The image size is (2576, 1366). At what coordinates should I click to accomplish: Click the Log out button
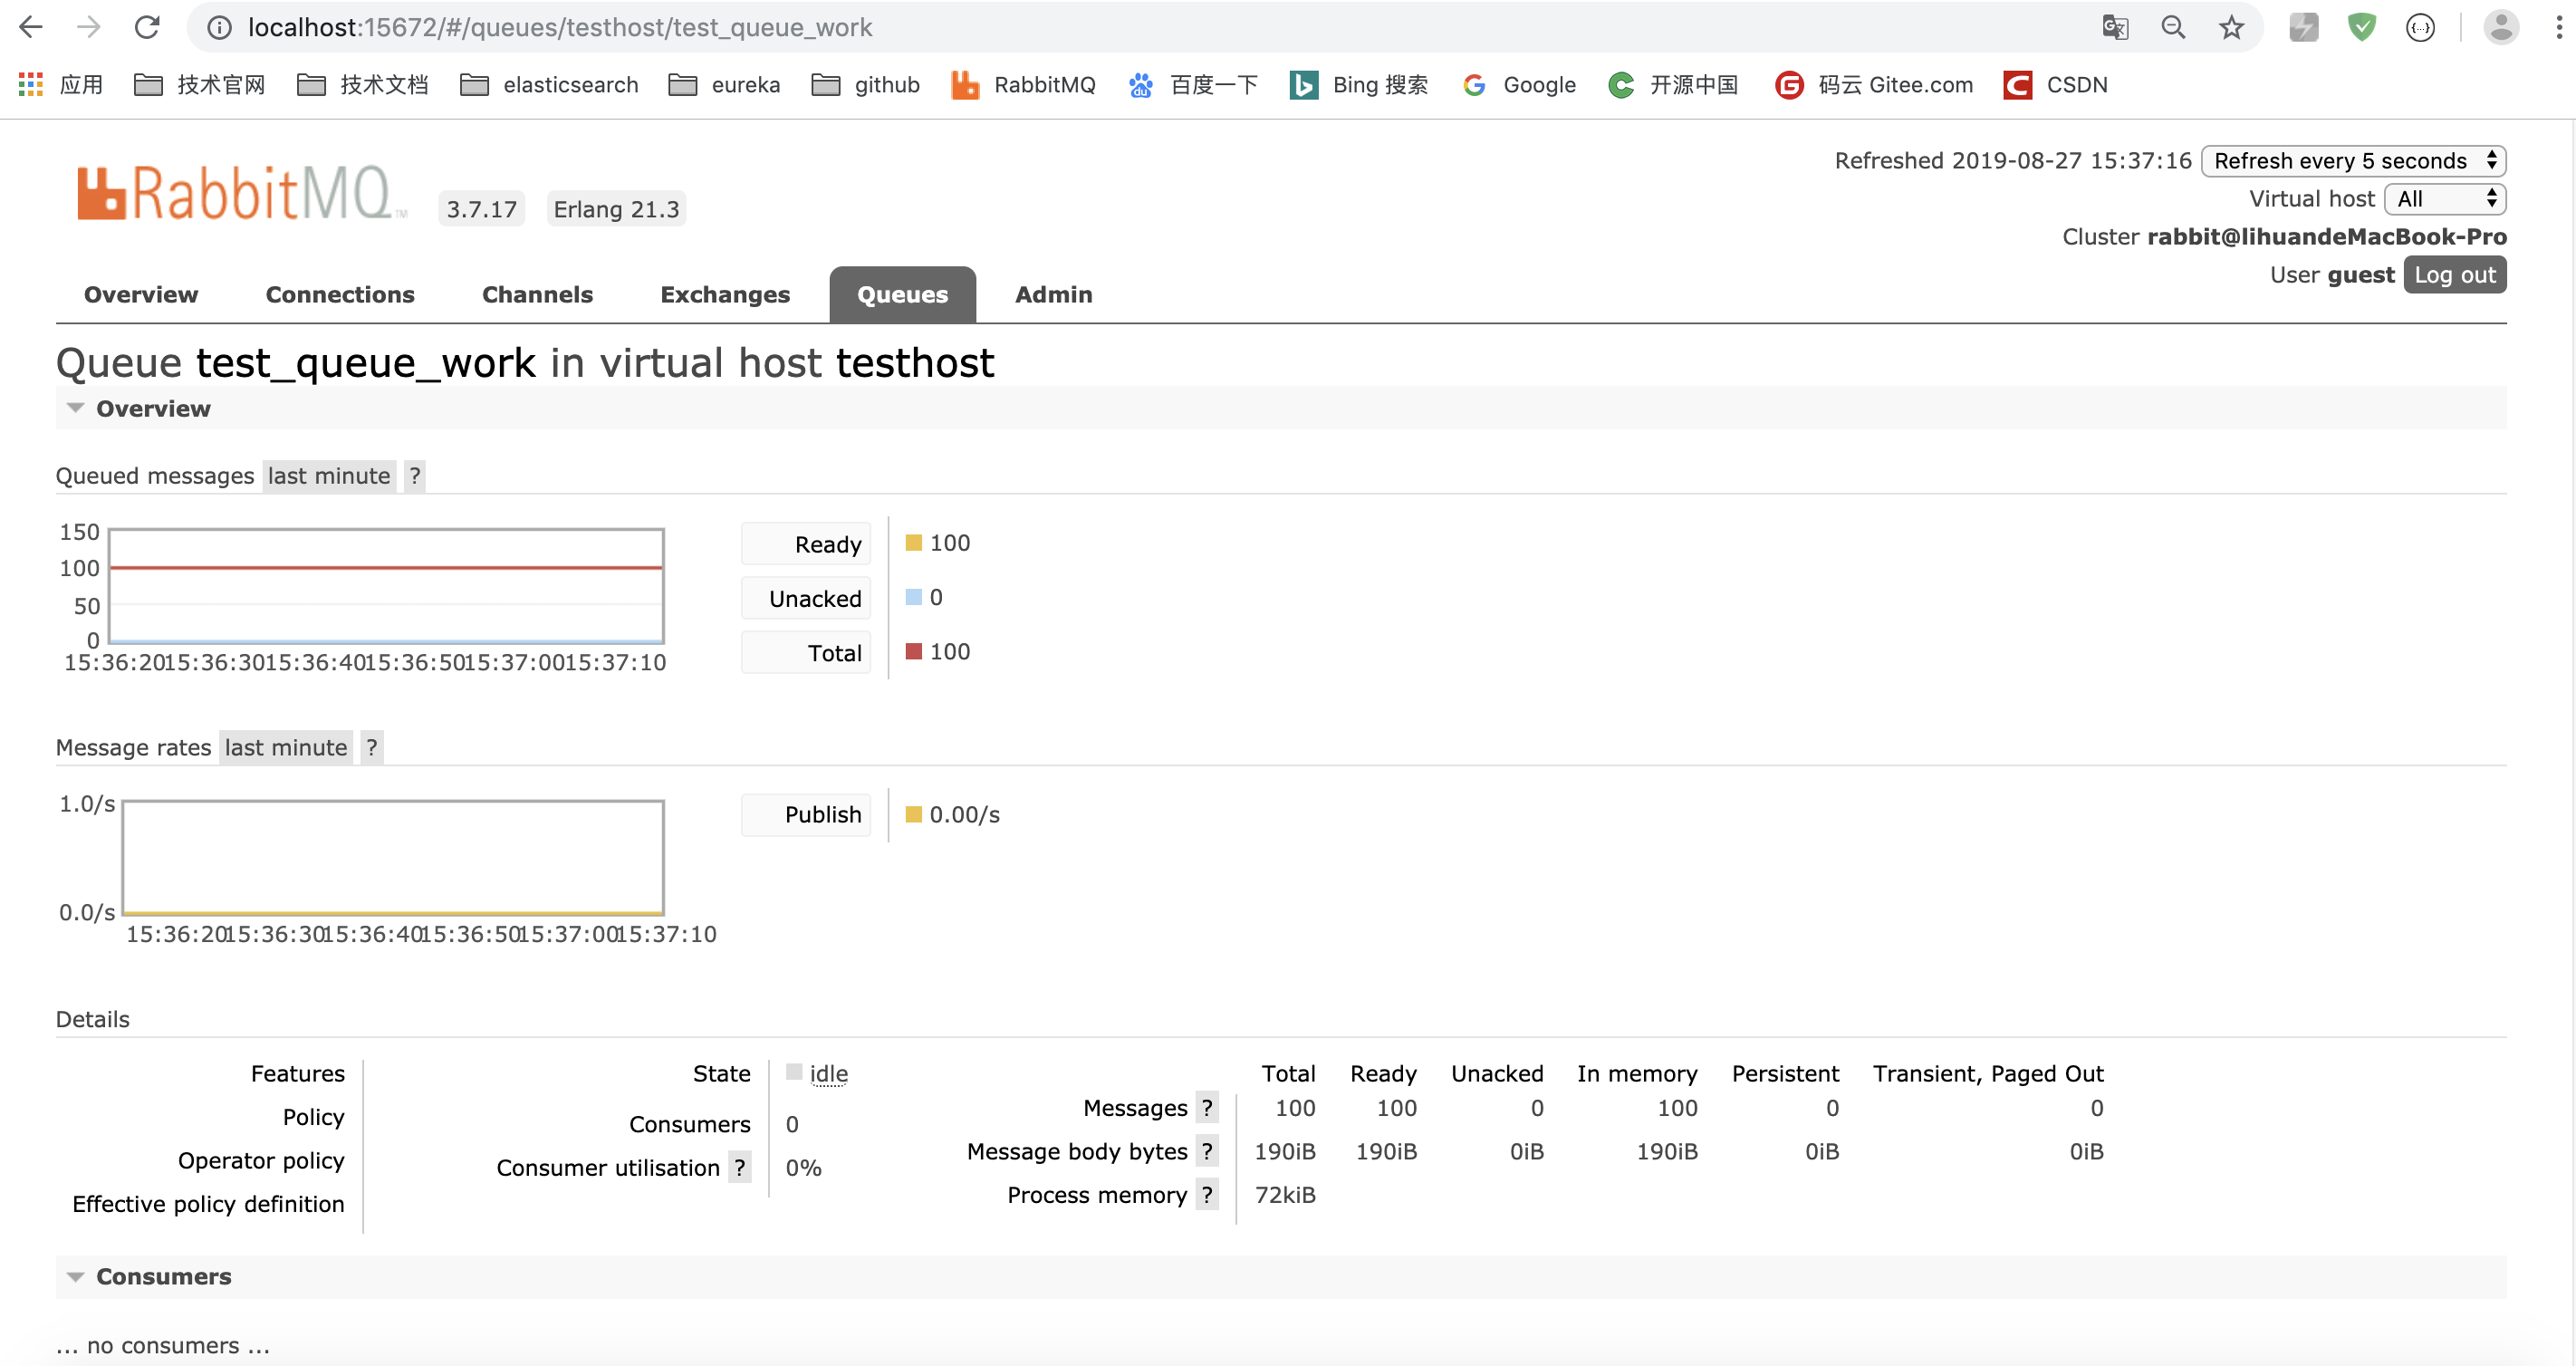click(2455, 275)
